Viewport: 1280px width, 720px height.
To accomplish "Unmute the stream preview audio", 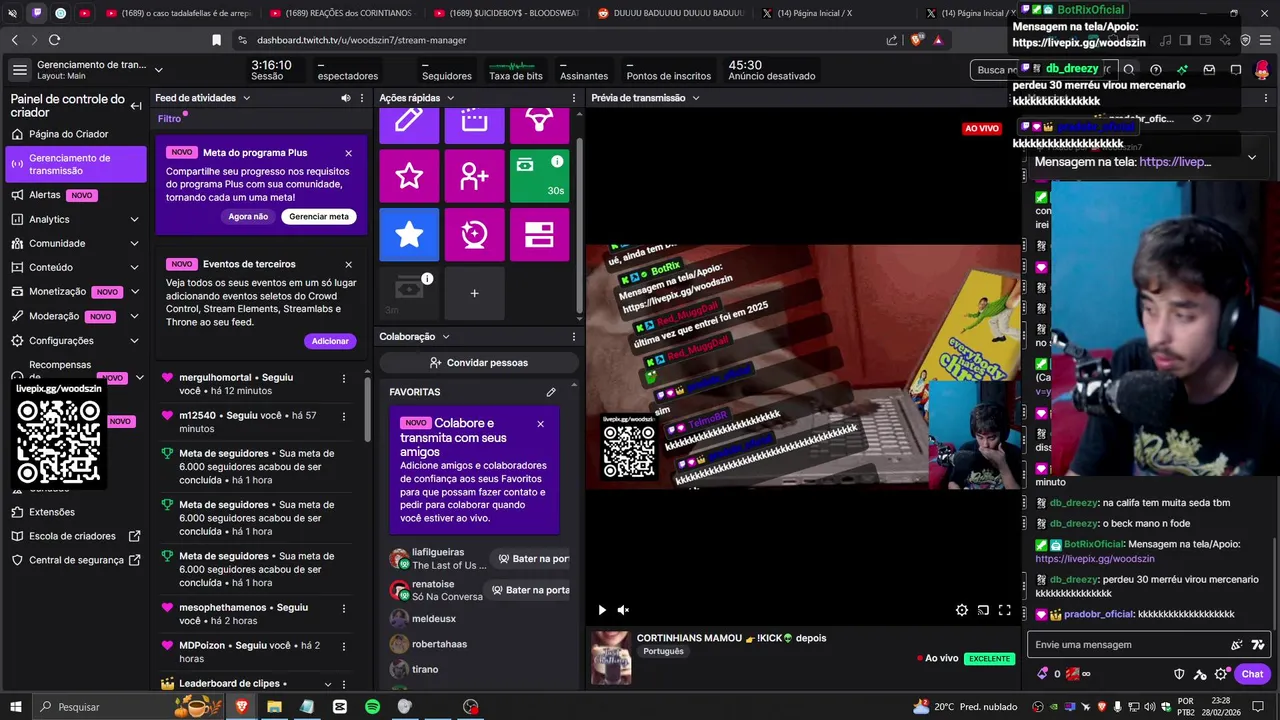I will pos(623,610).
